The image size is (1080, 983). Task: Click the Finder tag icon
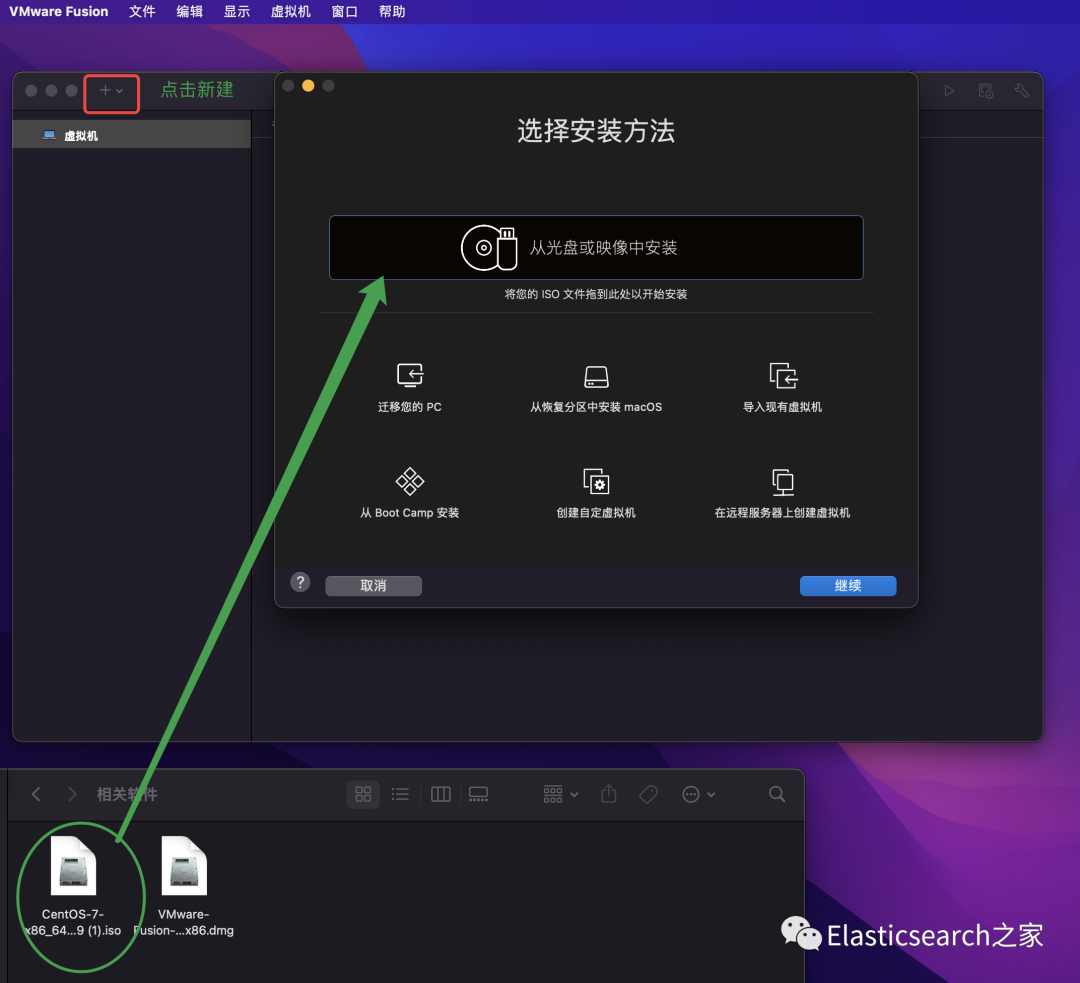(x=648, y=794)
